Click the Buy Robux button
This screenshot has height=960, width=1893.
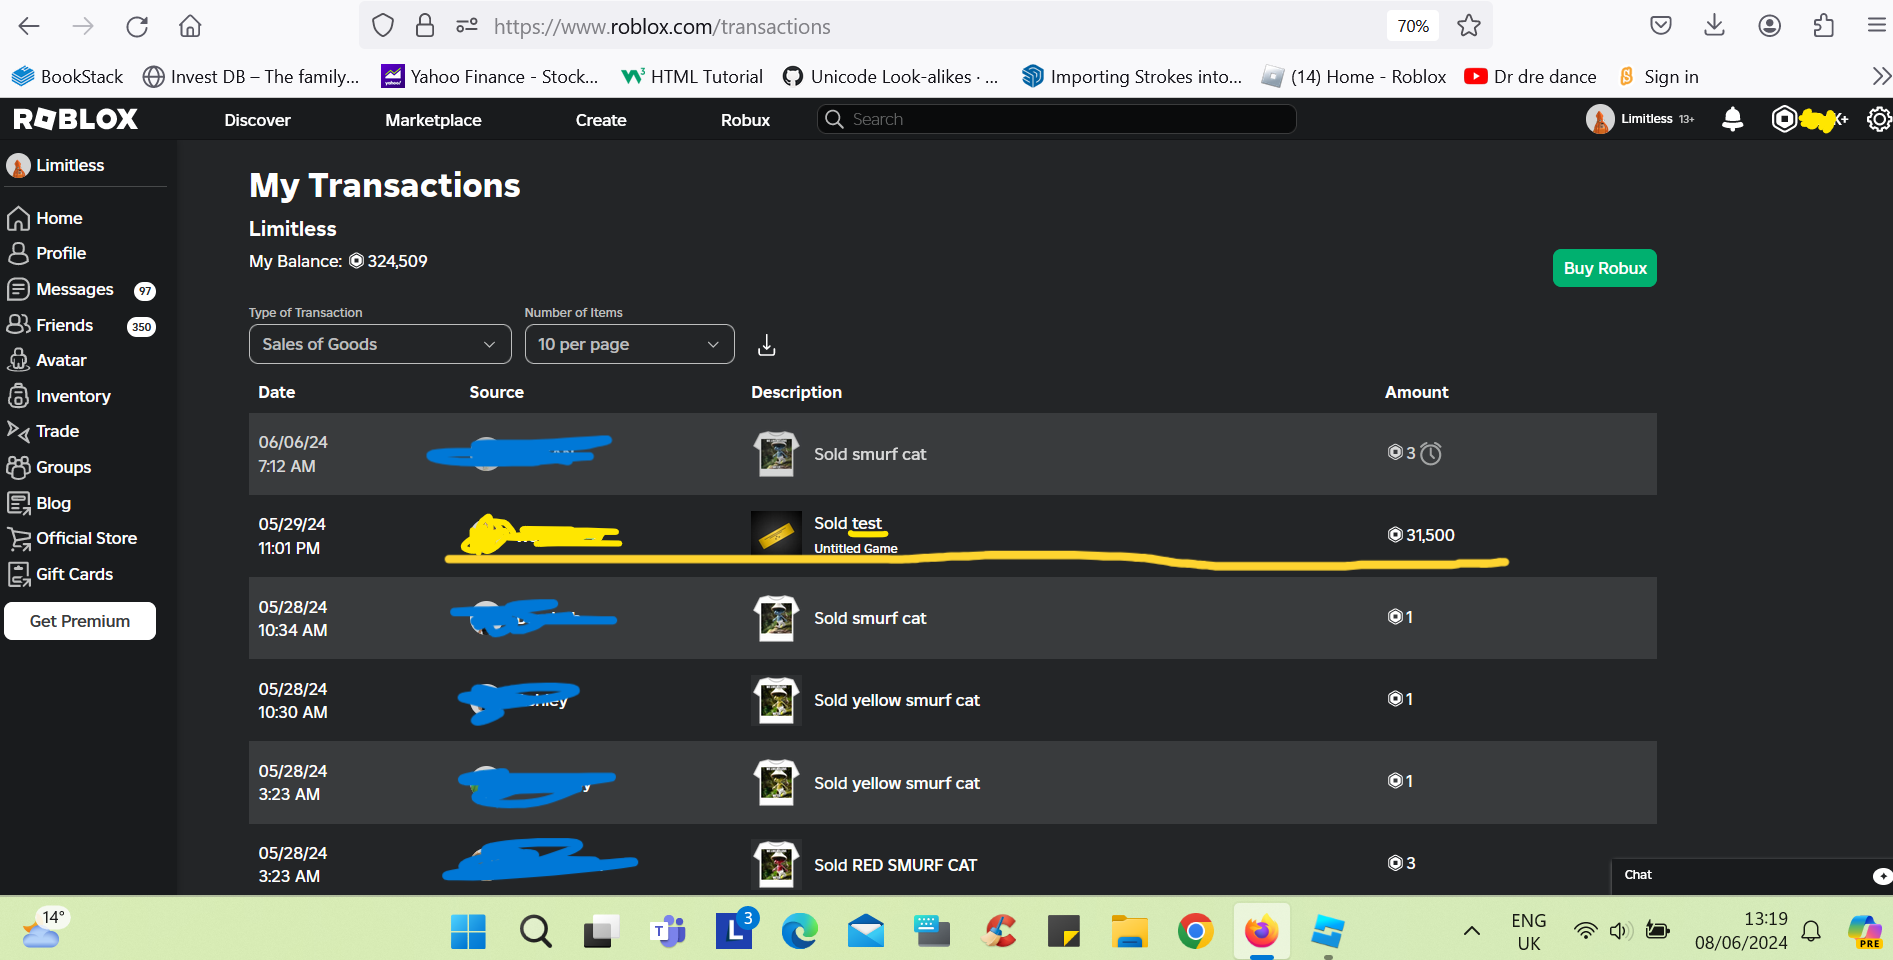pos(1604,268)
